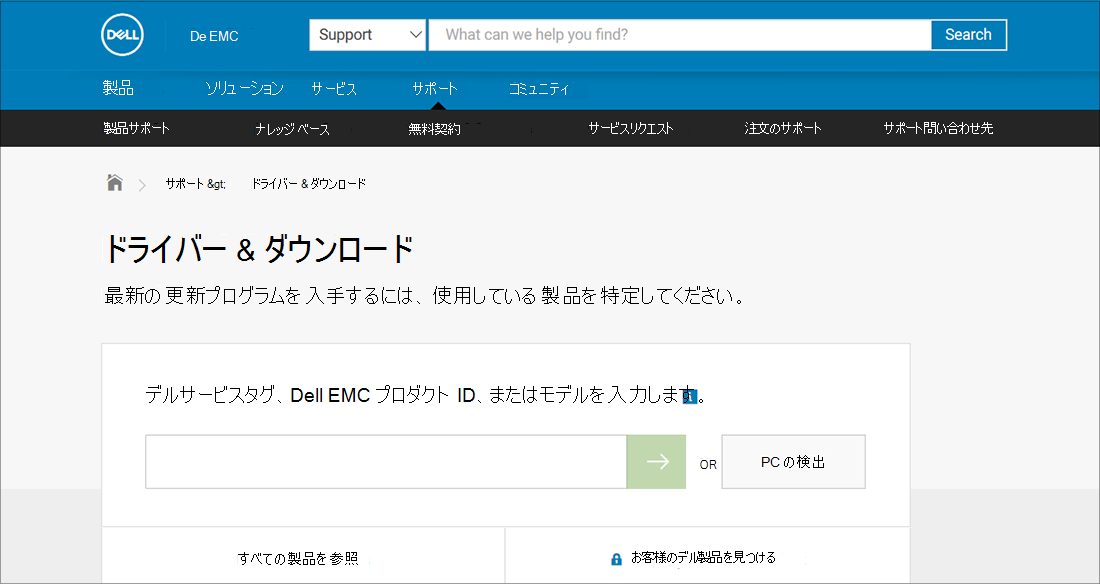Click the OR text label
The width and height of the screenshot is (1100, 584).
point(708,465)
